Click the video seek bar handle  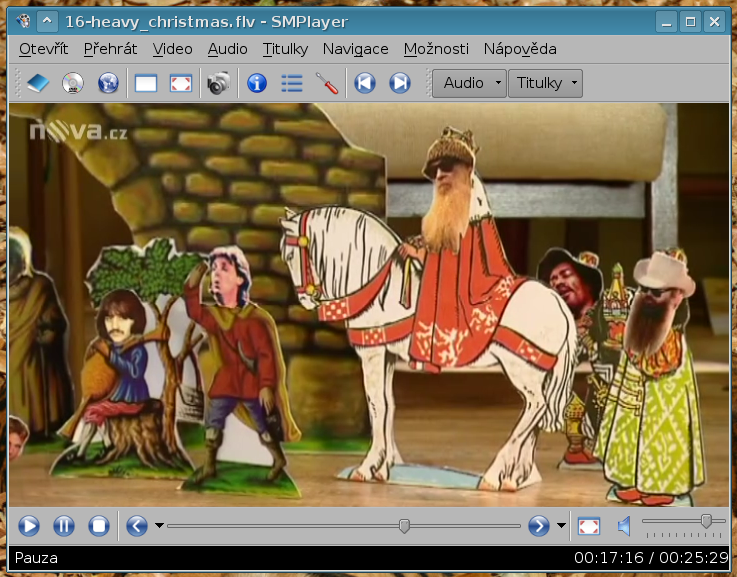pyautogui.click(x=404, y=525)
